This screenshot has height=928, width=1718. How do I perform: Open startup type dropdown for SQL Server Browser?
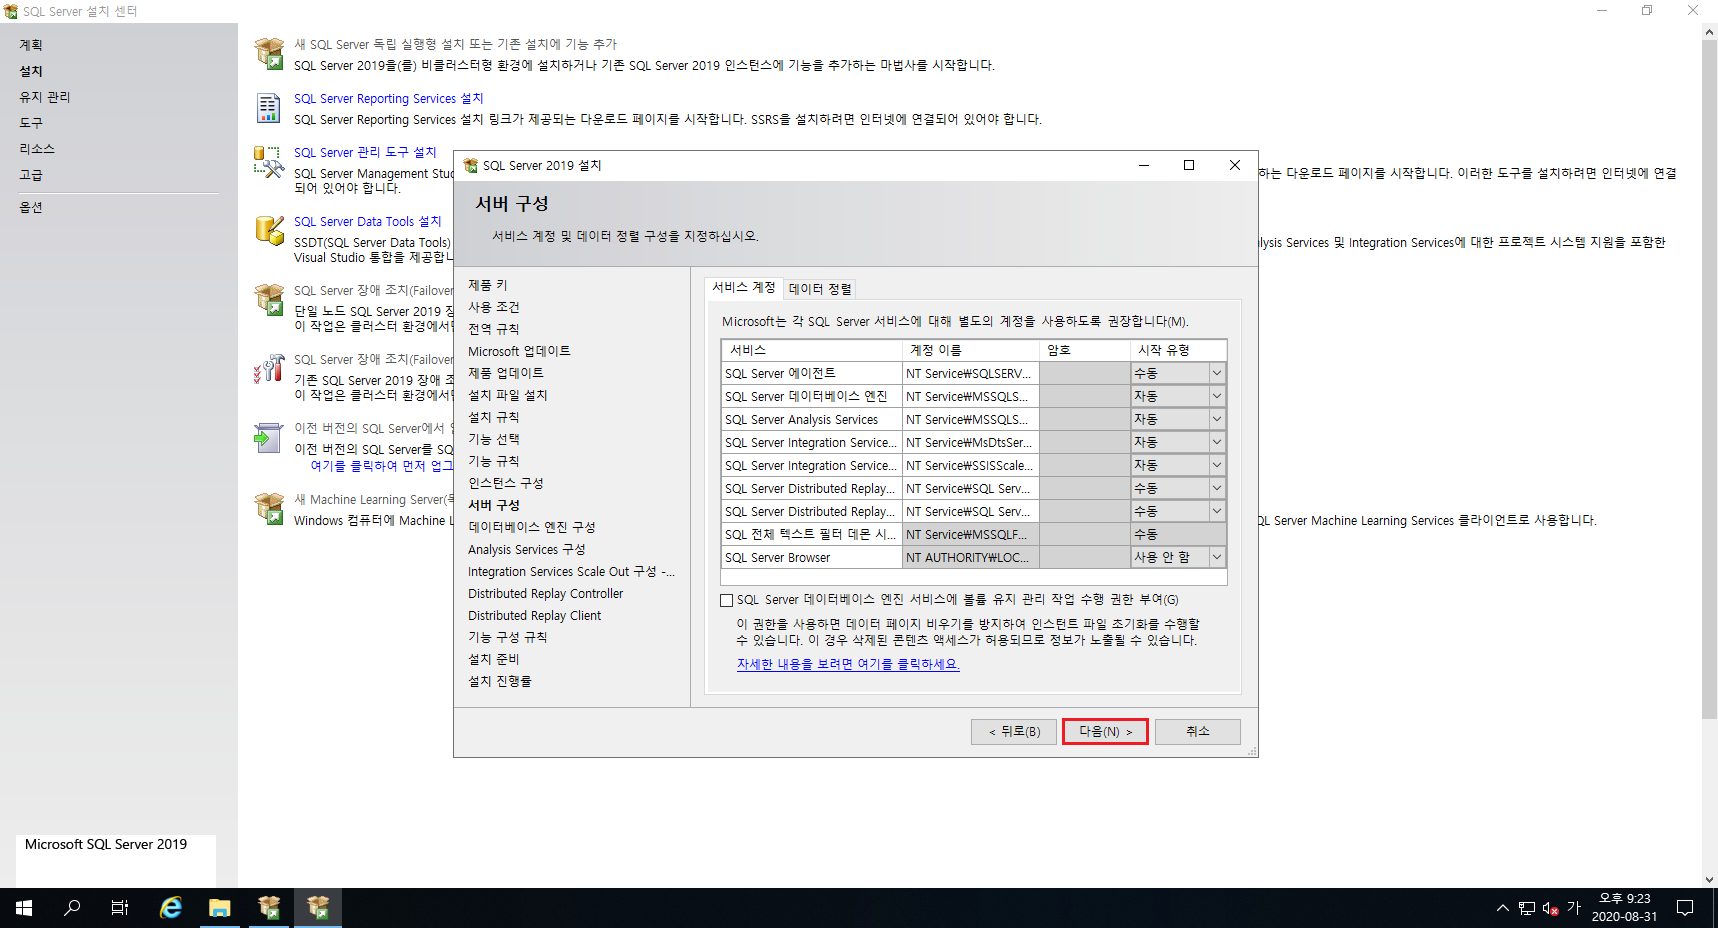1217,557
